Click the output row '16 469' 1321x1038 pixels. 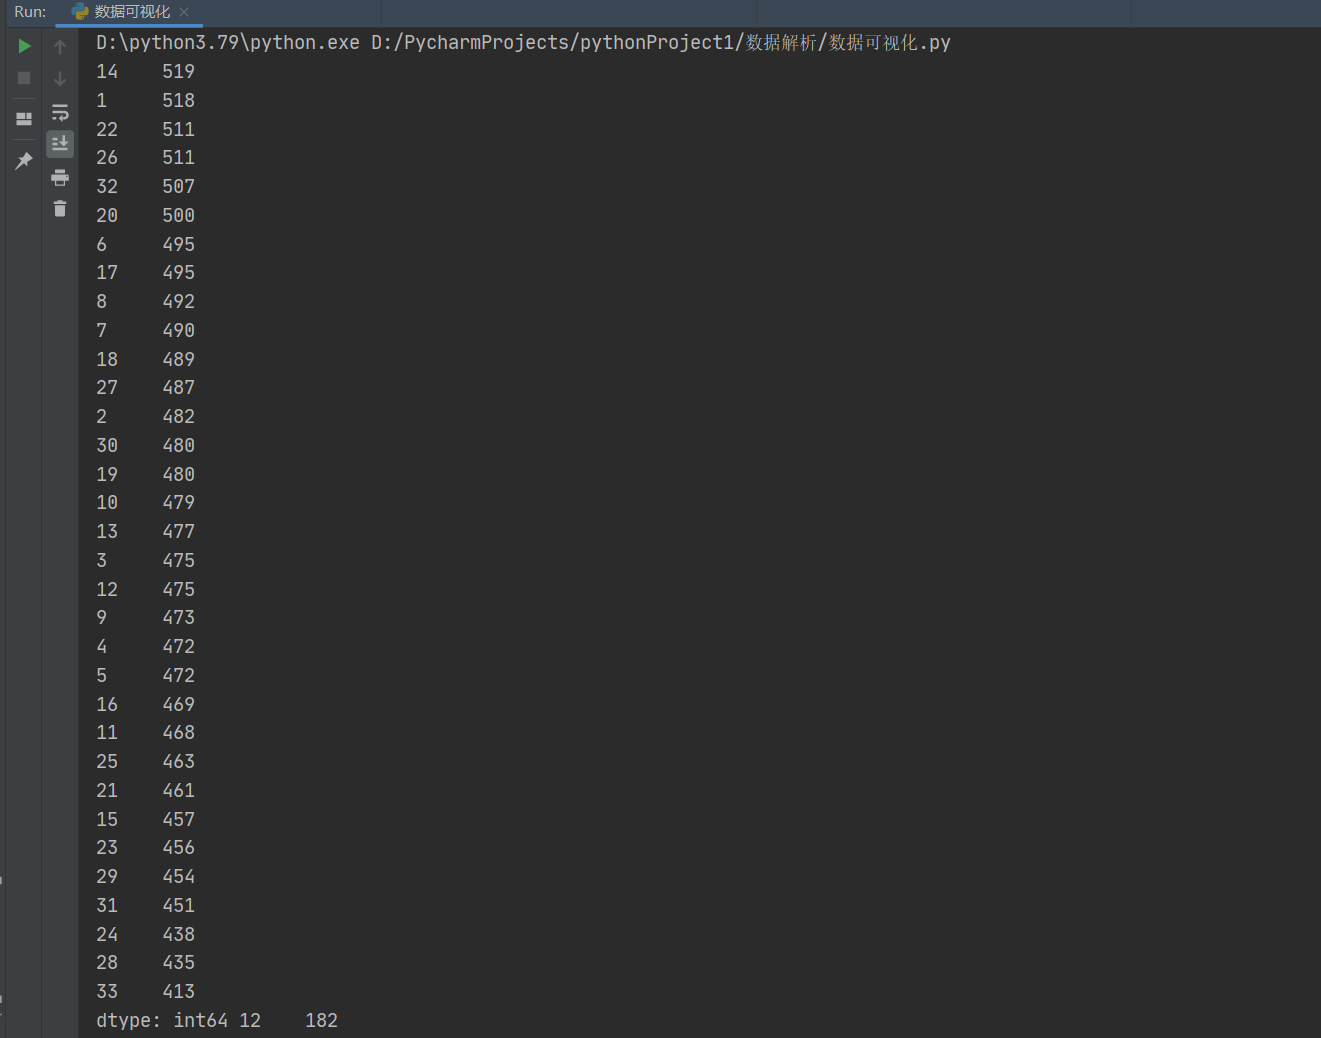146,705
